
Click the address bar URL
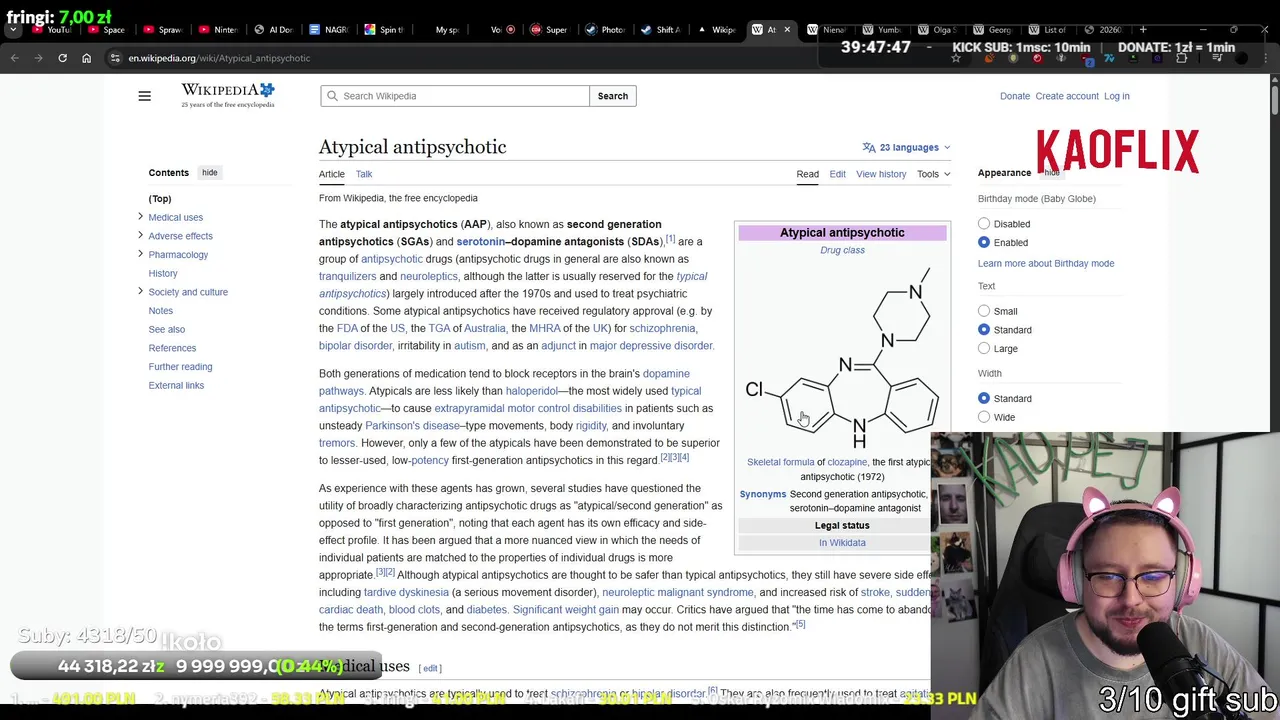tap(219, 58)
